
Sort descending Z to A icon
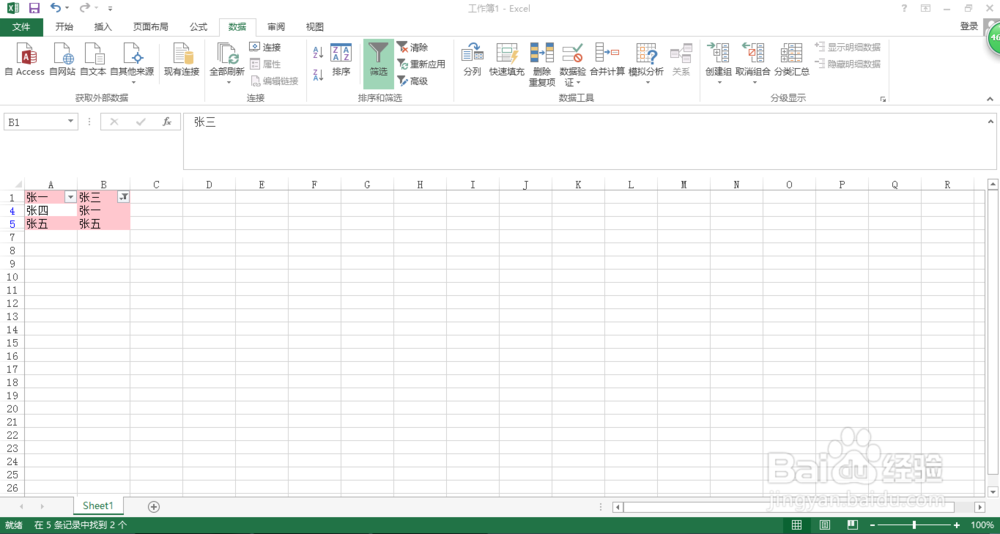coord(318,75)
